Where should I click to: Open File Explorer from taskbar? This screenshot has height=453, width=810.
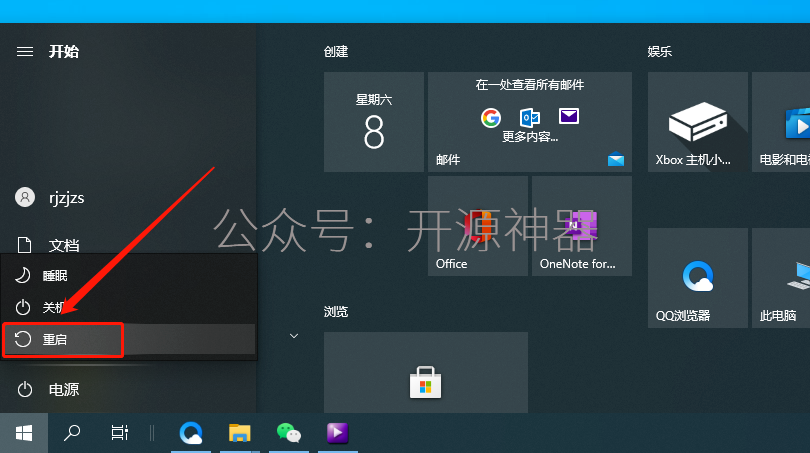(x=240, y=433)
